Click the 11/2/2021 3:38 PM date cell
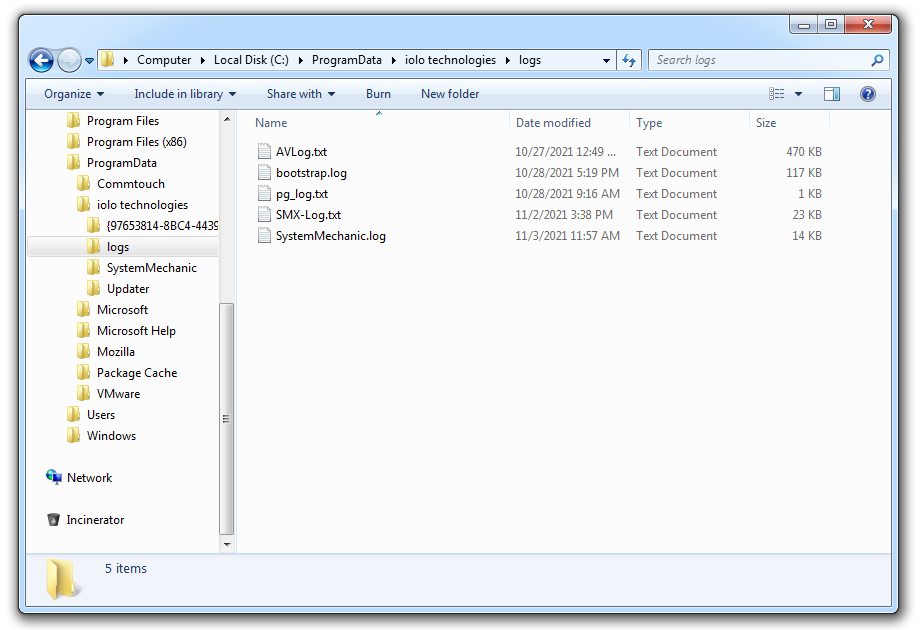Screen dimensions: 920x630 coord(564,215)
